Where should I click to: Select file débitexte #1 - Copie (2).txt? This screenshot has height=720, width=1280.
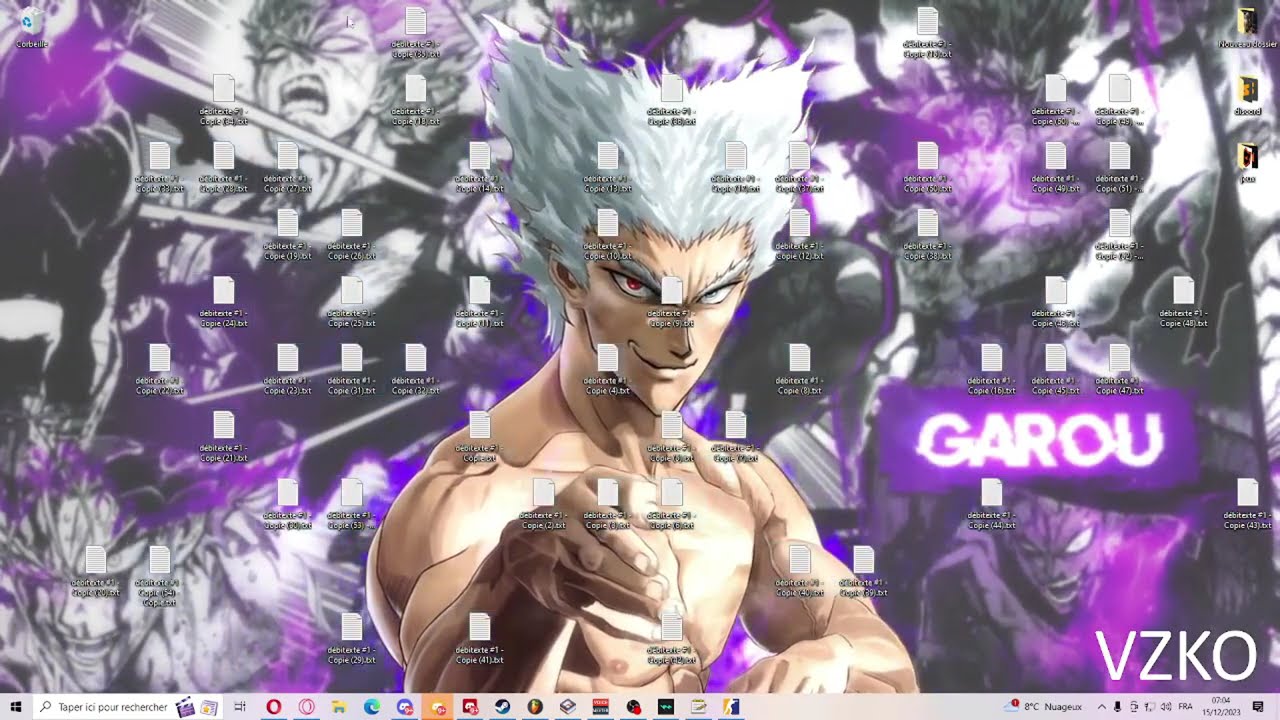coord(543,505)
